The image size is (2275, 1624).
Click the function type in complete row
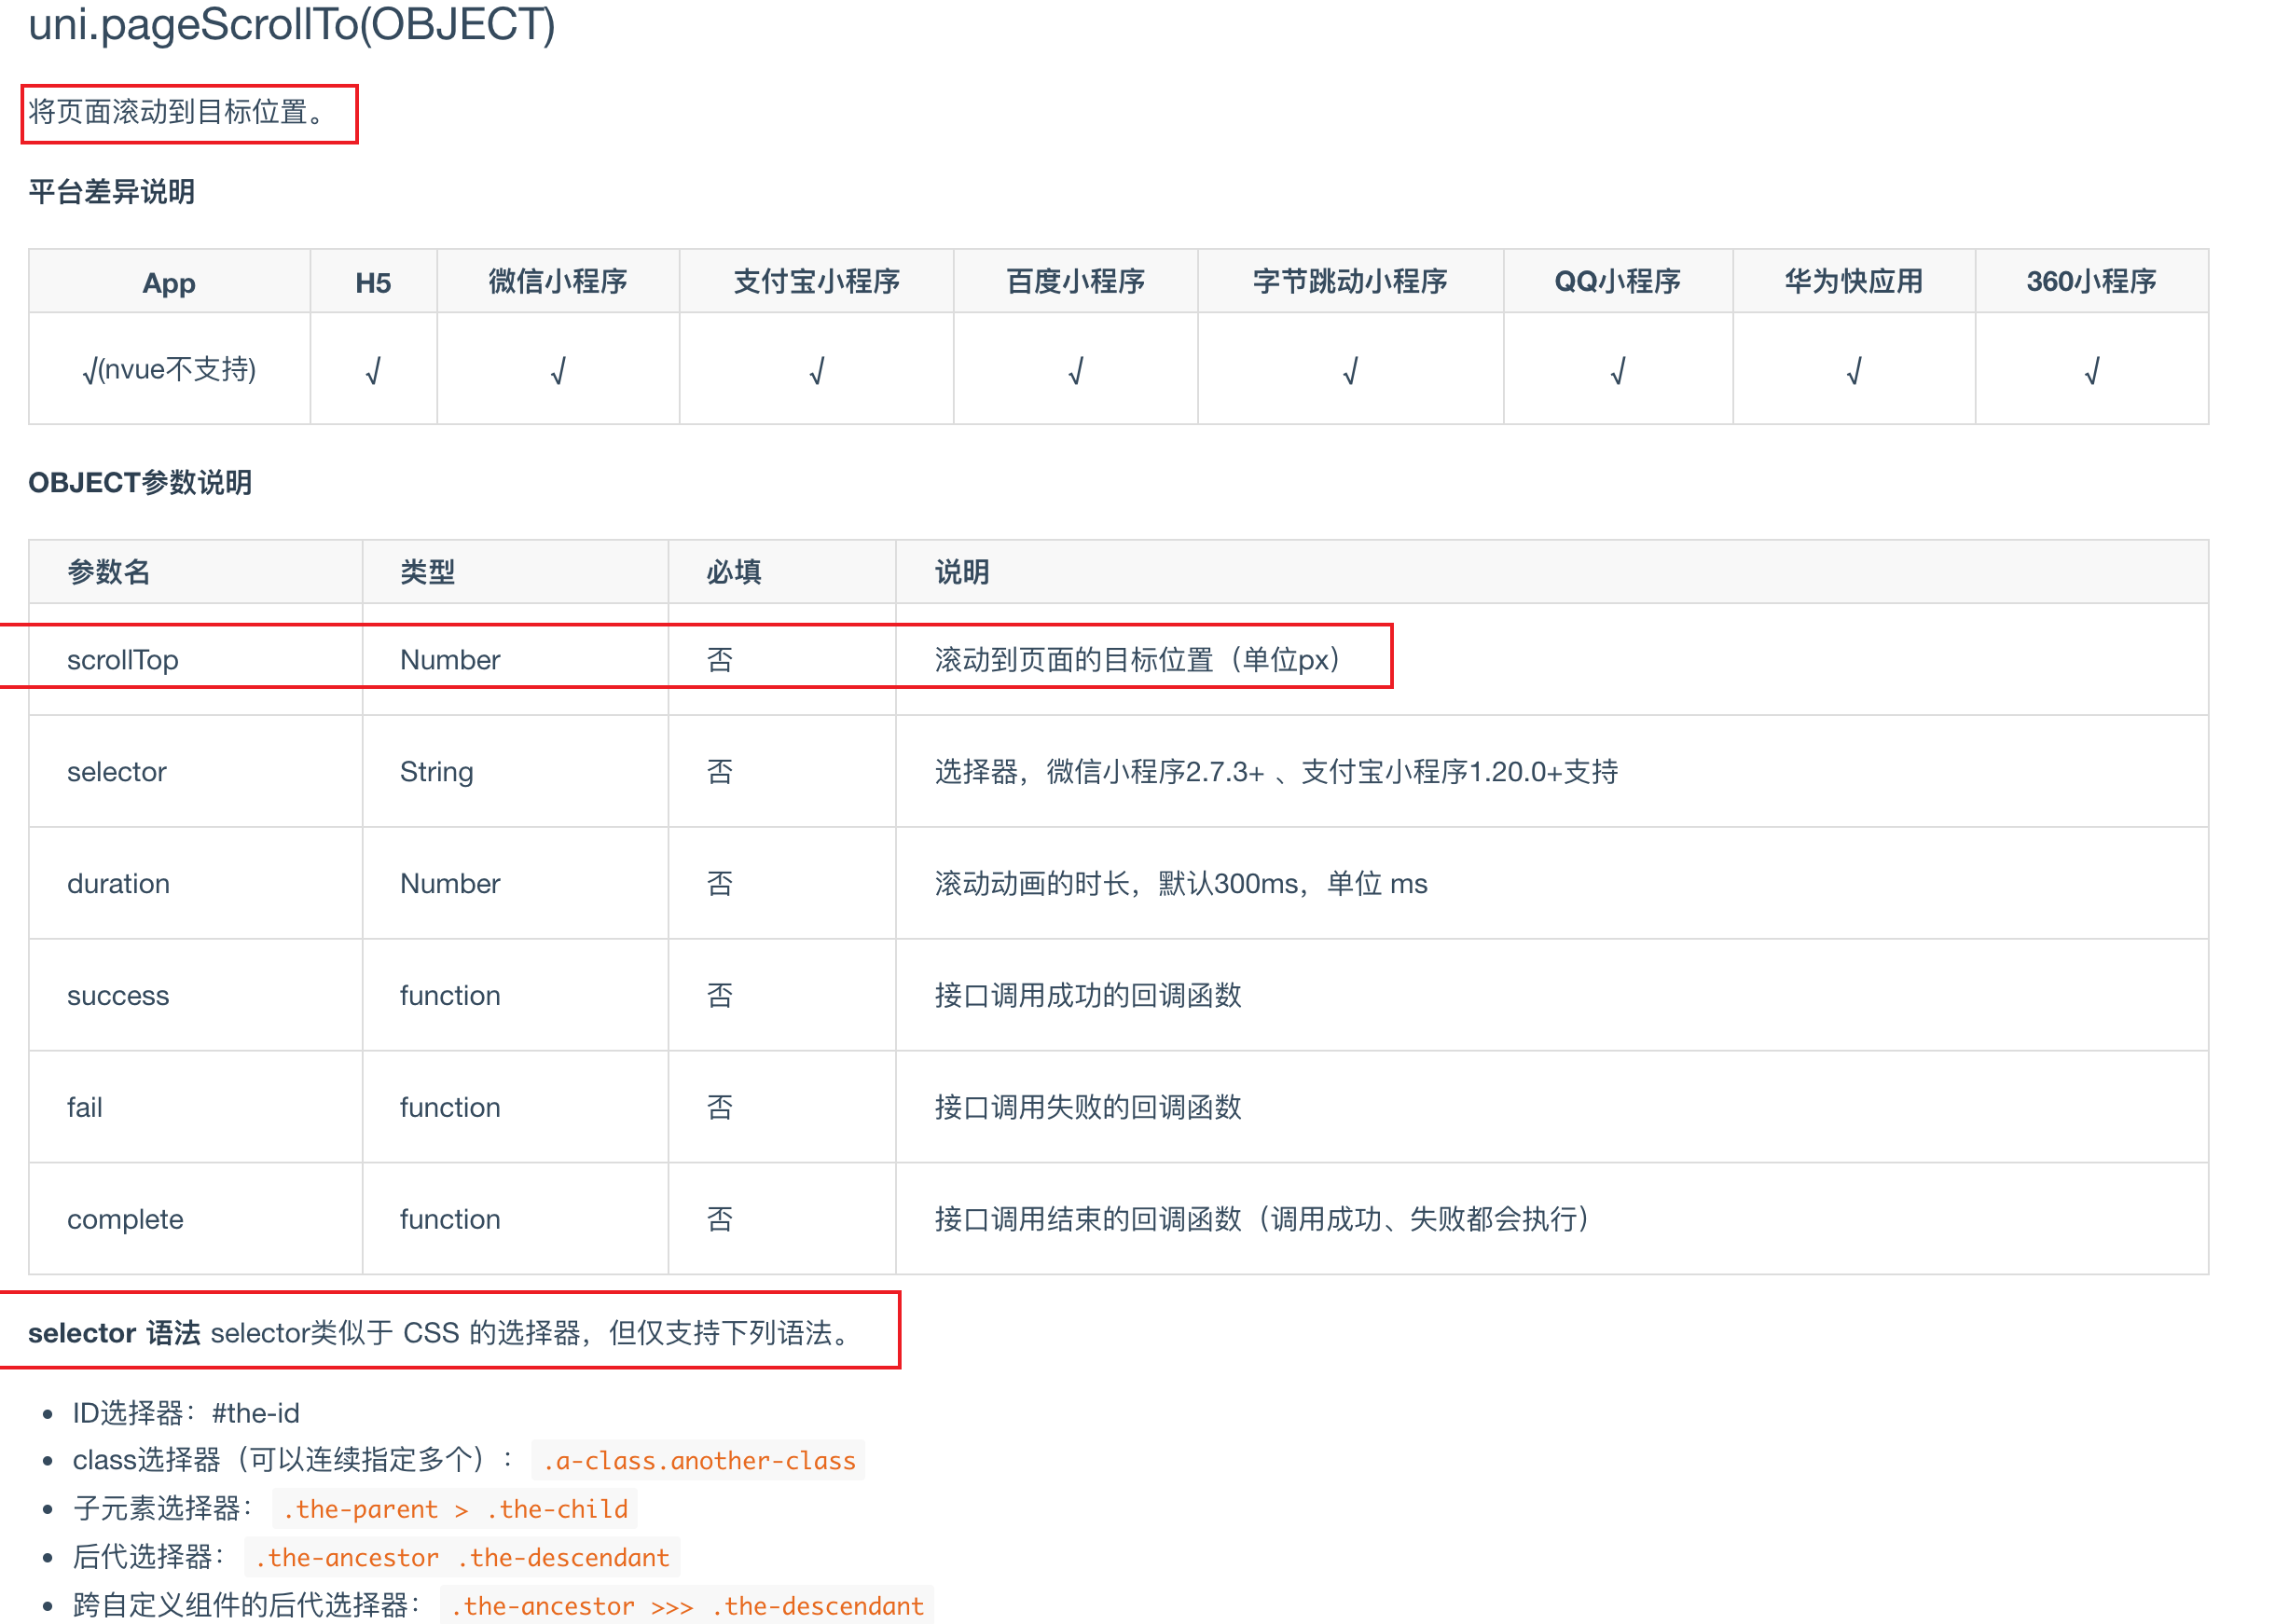coord(450,1220)
